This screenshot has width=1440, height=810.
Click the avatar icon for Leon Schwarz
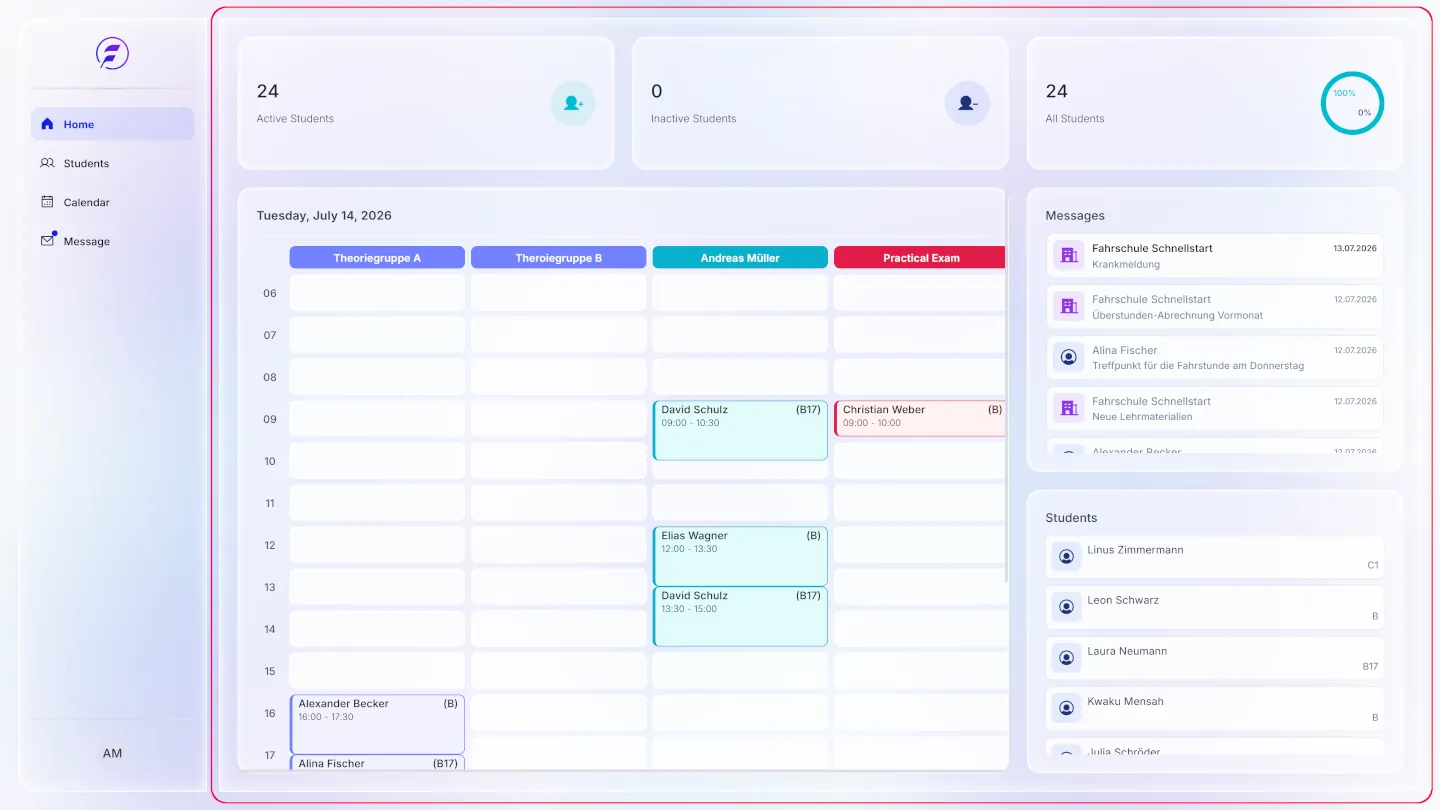[x=1066, y=607]
